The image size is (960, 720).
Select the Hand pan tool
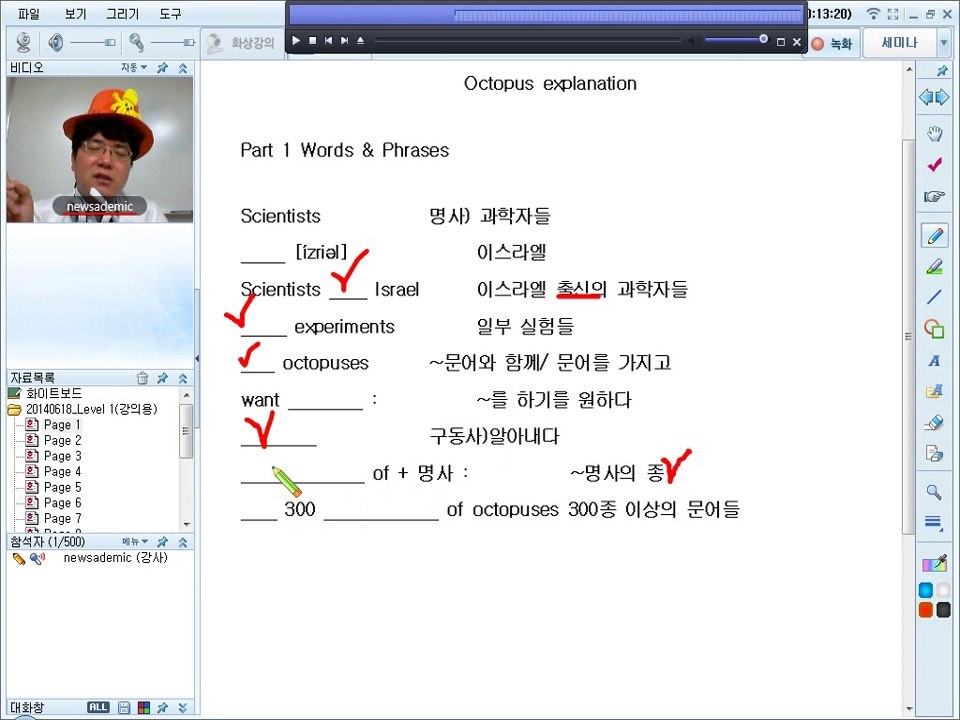(934, 133)
